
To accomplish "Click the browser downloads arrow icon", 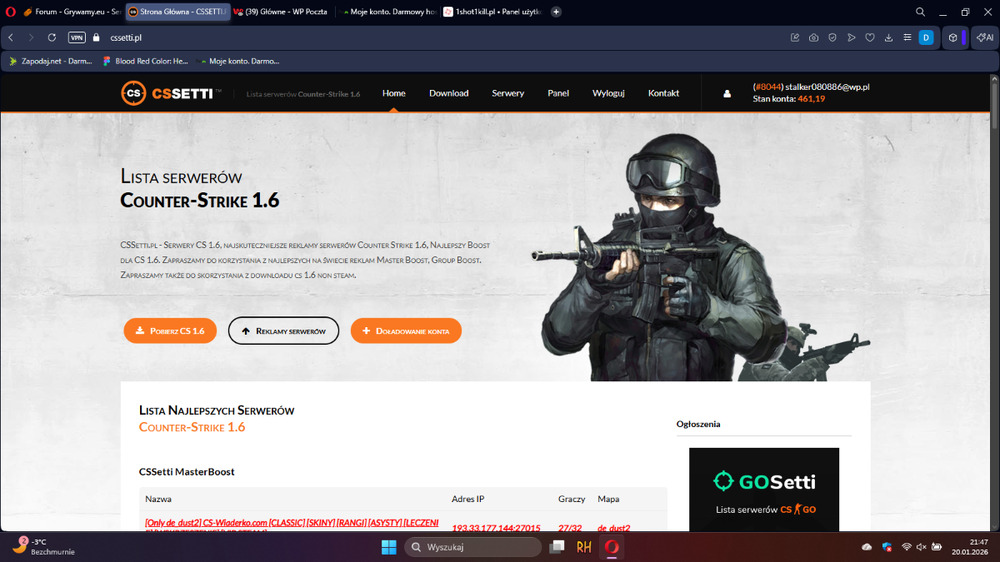I will pos(888,38).
